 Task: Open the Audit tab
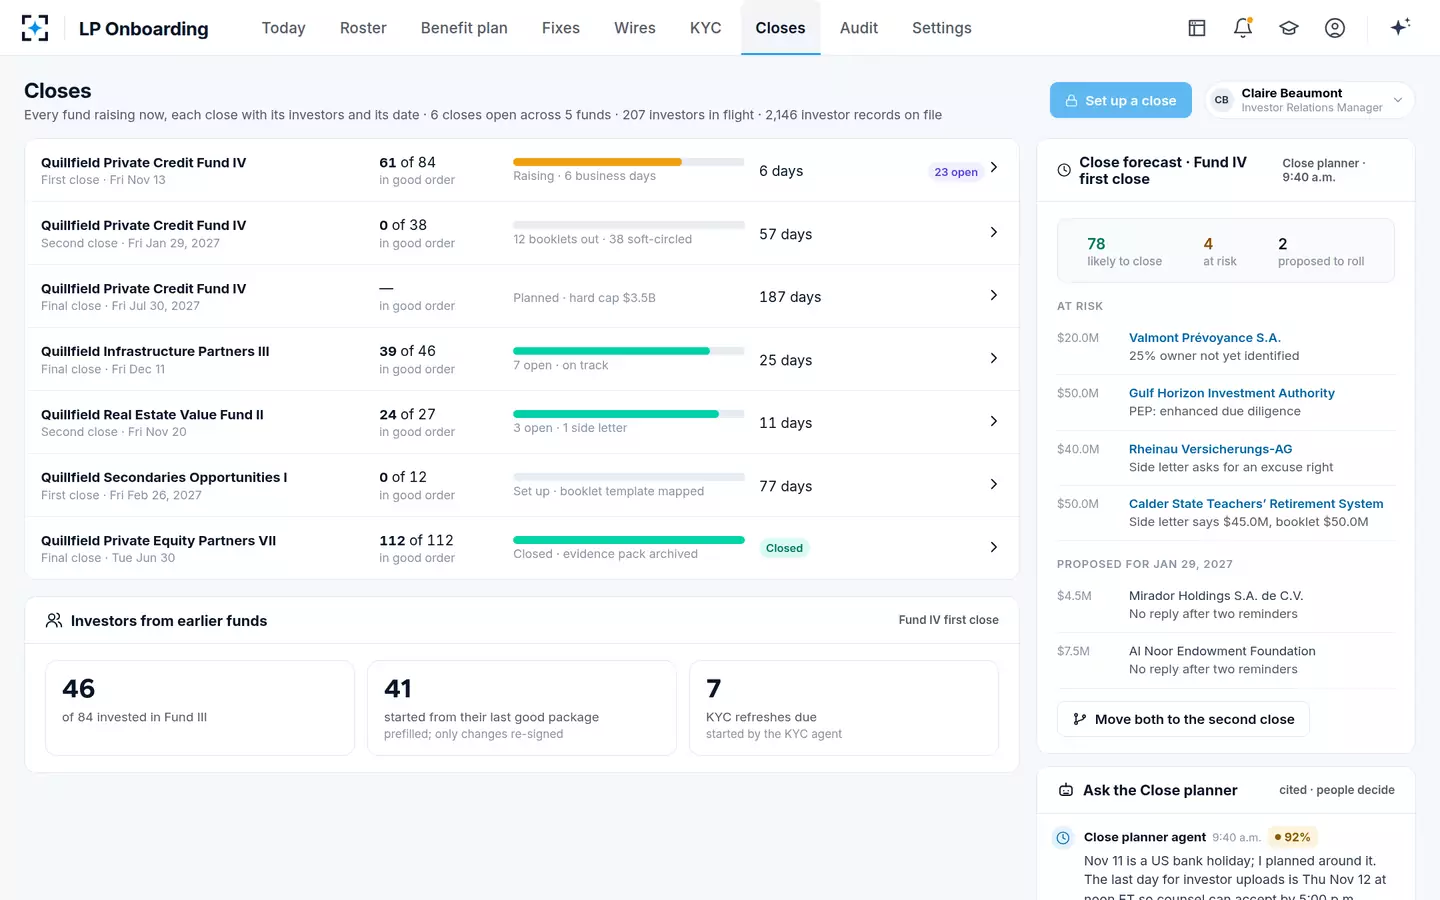coord(859,28)
